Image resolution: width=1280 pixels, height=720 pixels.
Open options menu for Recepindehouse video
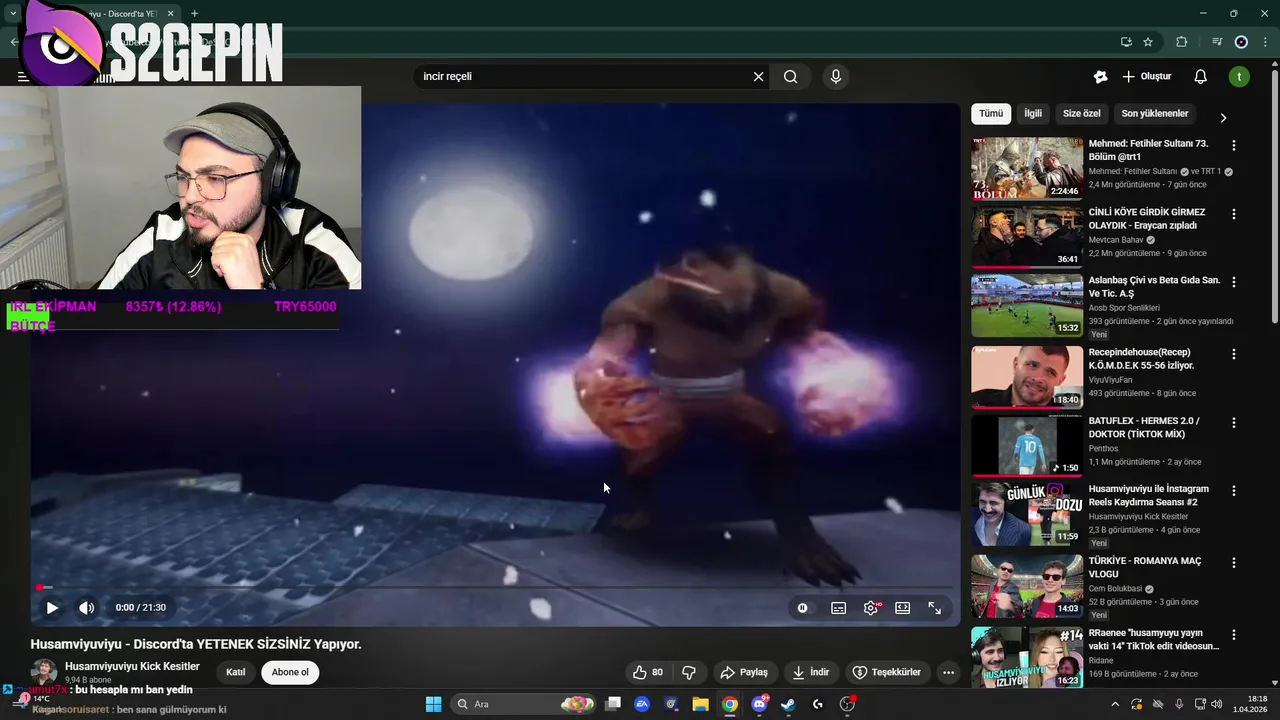[1233, 354]
